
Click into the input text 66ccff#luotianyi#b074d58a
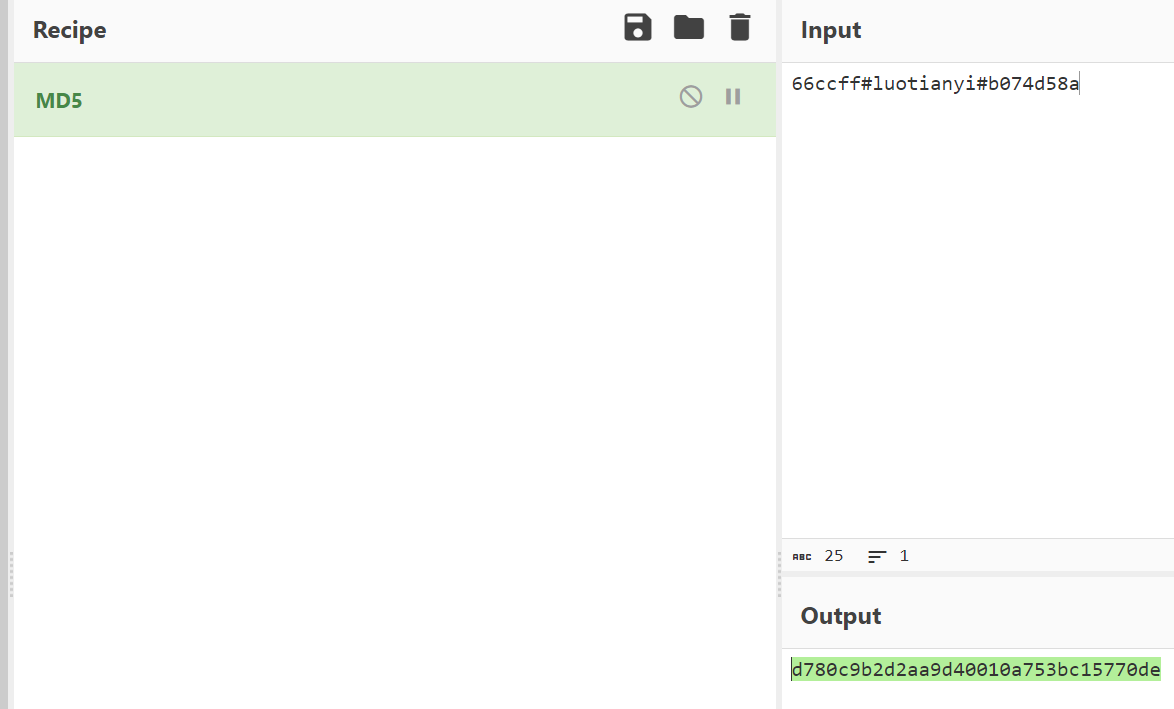[x=935, y=84]
